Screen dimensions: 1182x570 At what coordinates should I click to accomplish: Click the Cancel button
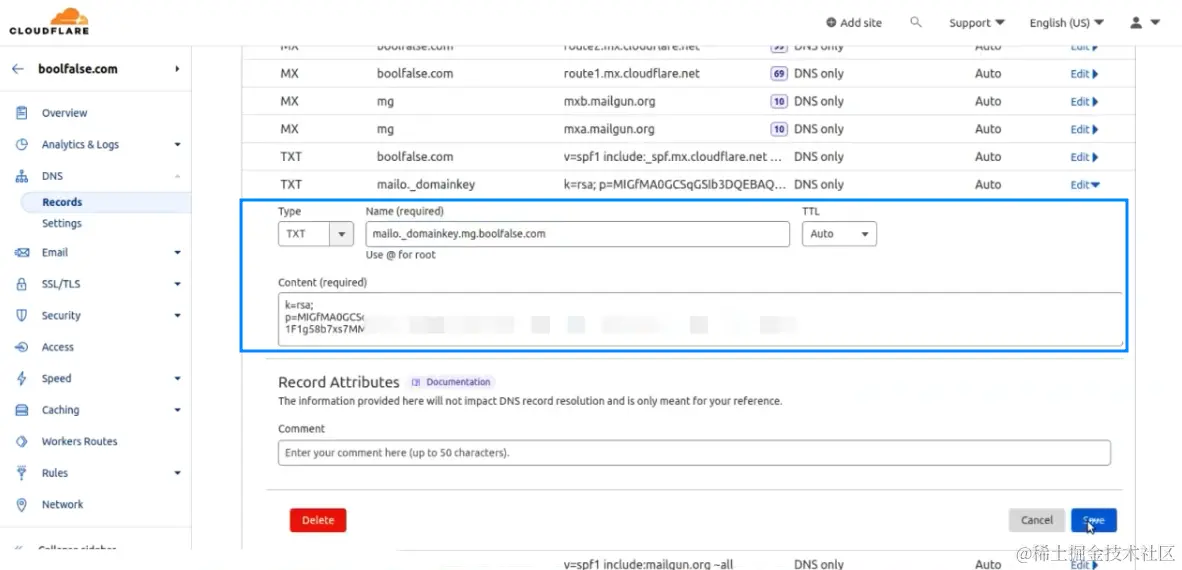[x=1037, y=520]
